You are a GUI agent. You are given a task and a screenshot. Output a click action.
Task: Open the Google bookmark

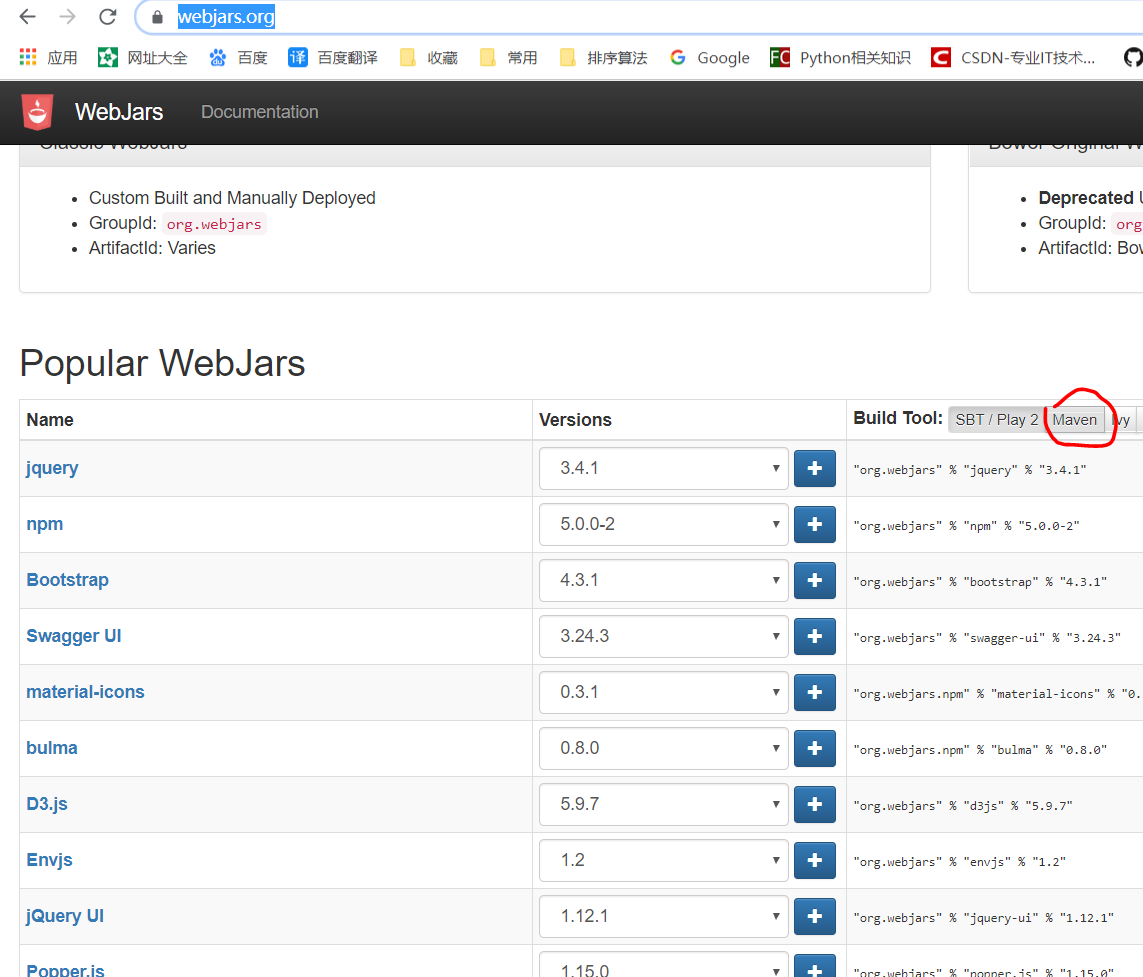(709, 58)
